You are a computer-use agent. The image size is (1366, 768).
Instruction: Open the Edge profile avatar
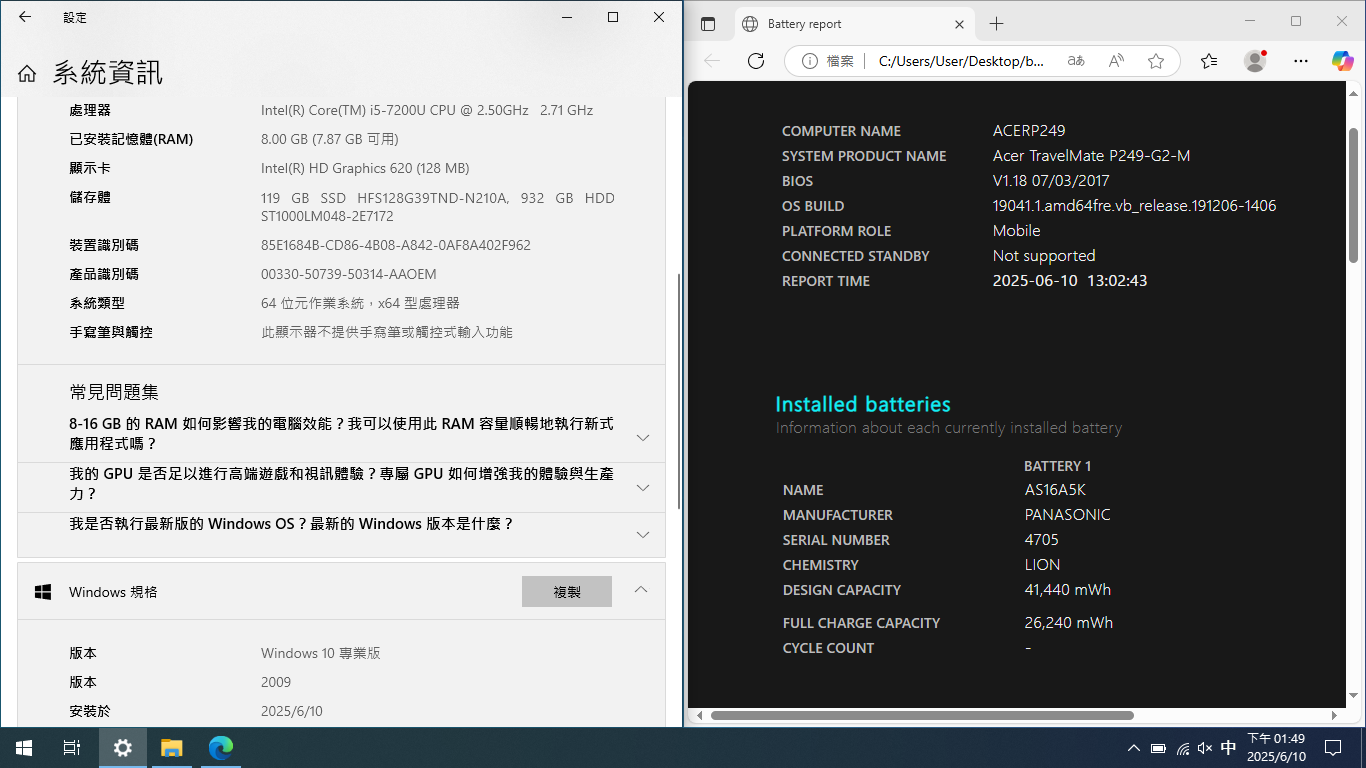pyautogui.click(x=1255, y=61)
